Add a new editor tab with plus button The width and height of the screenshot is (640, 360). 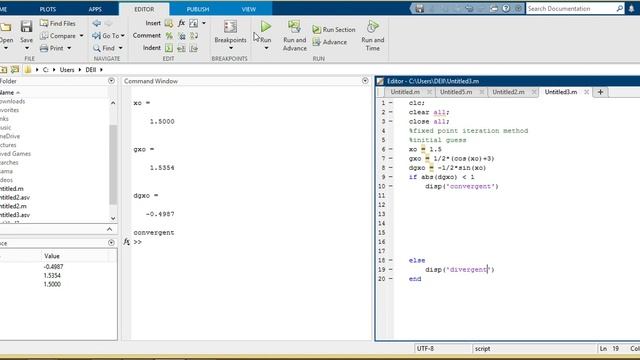pyautogui.click(x=600, y=92)
